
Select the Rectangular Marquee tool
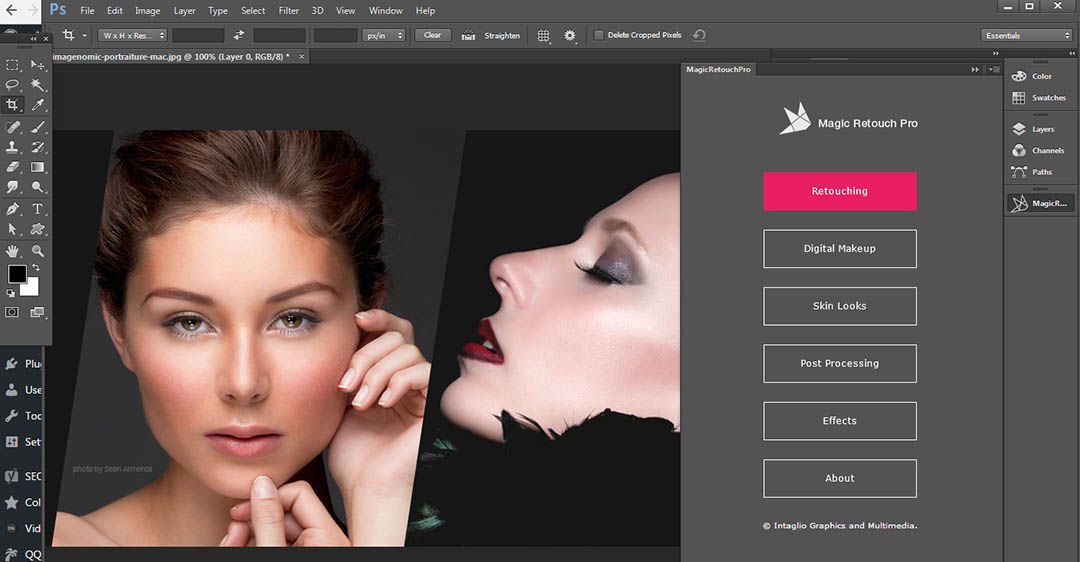12,65
